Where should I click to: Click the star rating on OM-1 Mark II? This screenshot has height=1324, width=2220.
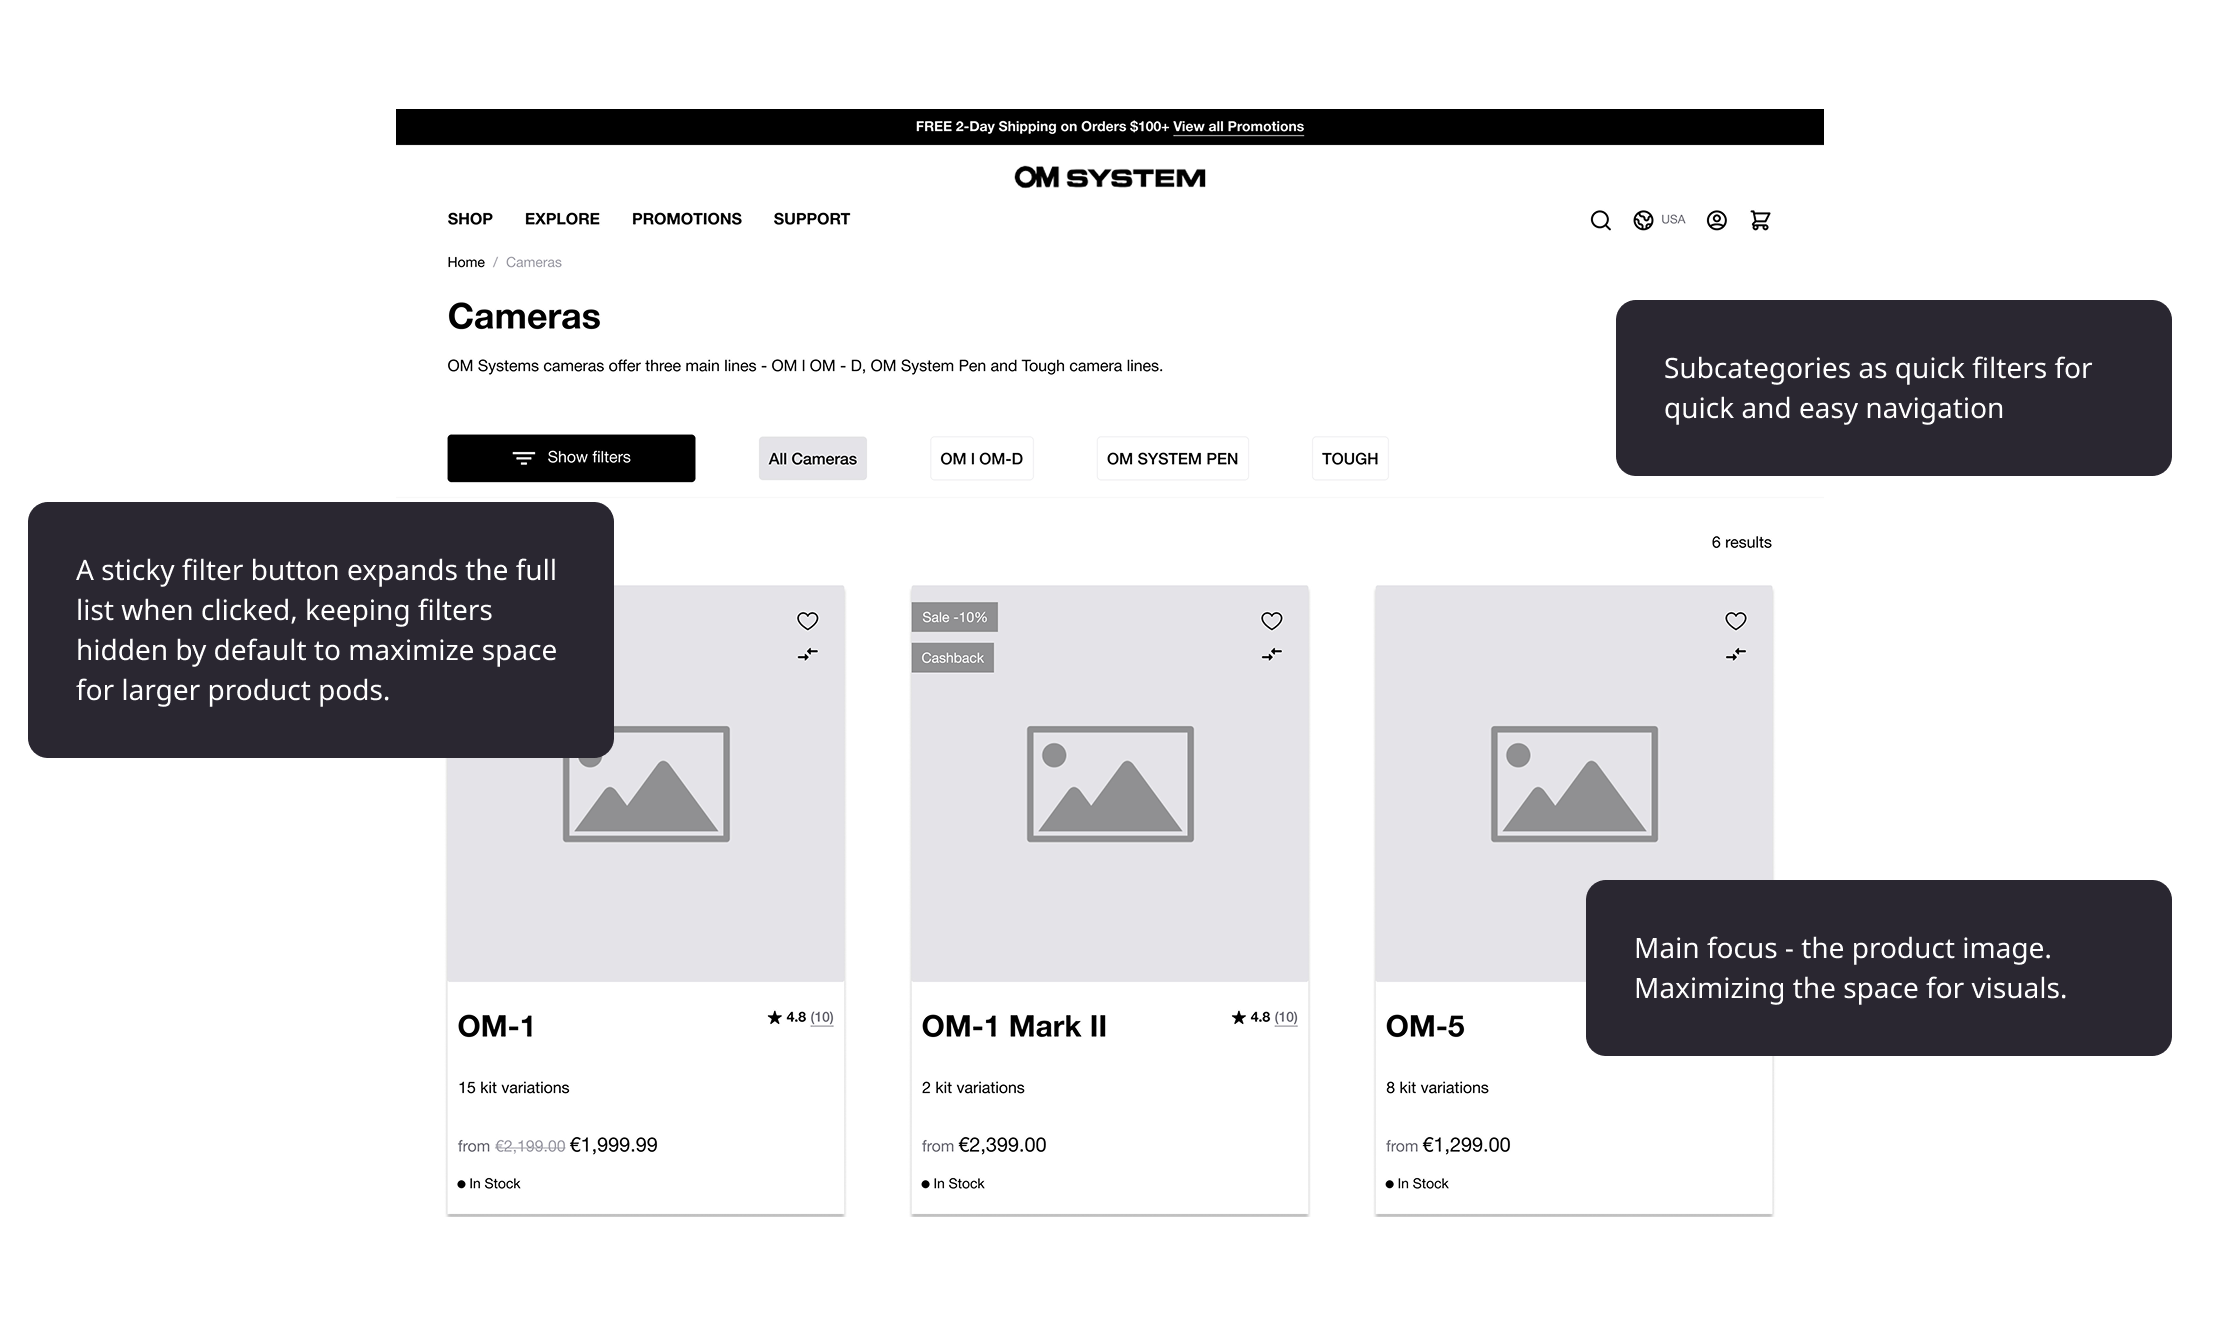pyautogui.click(x=1249, y=1017)
